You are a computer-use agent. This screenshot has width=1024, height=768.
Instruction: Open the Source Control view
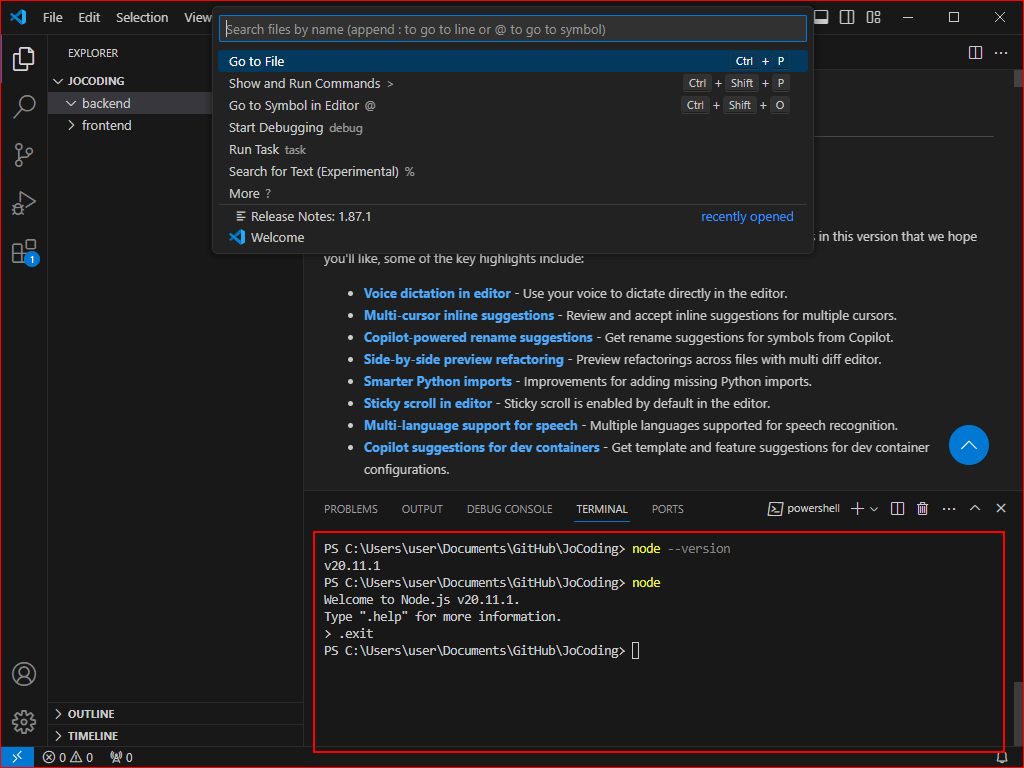(x=24, y=155)
